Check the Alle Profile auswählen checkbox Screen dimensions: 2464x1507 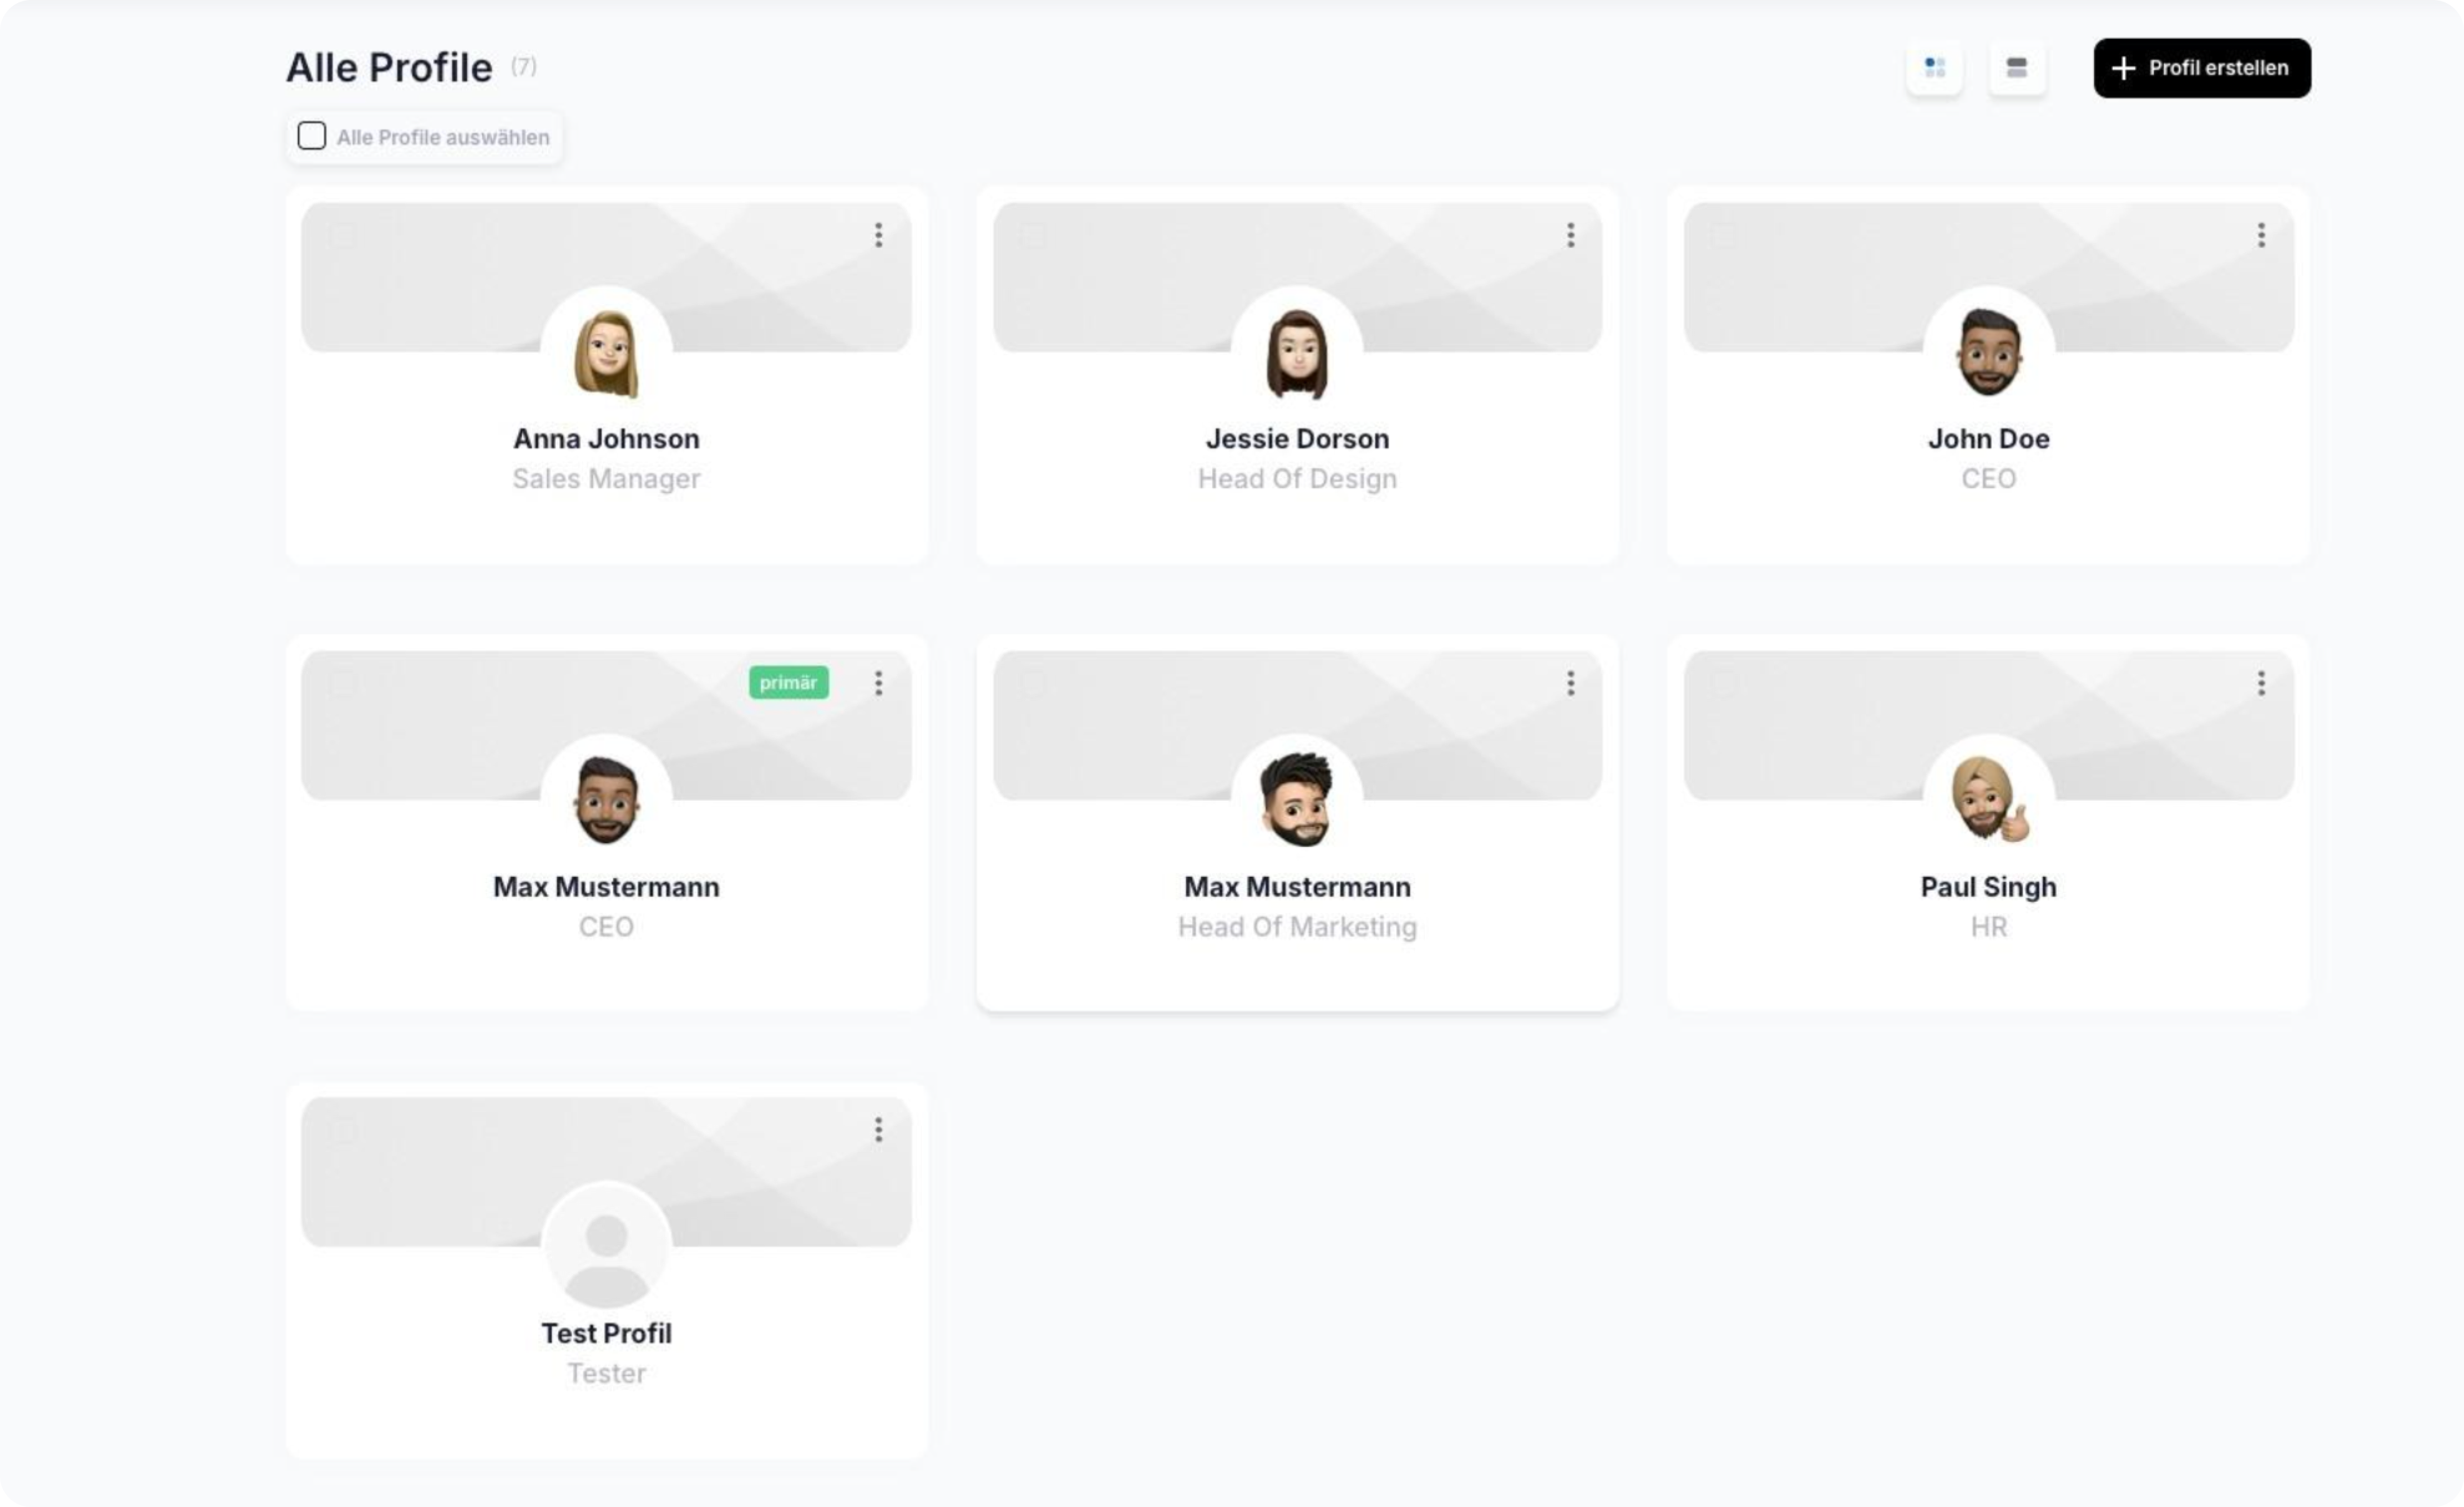pyautogui.click(x=312, y=136)
